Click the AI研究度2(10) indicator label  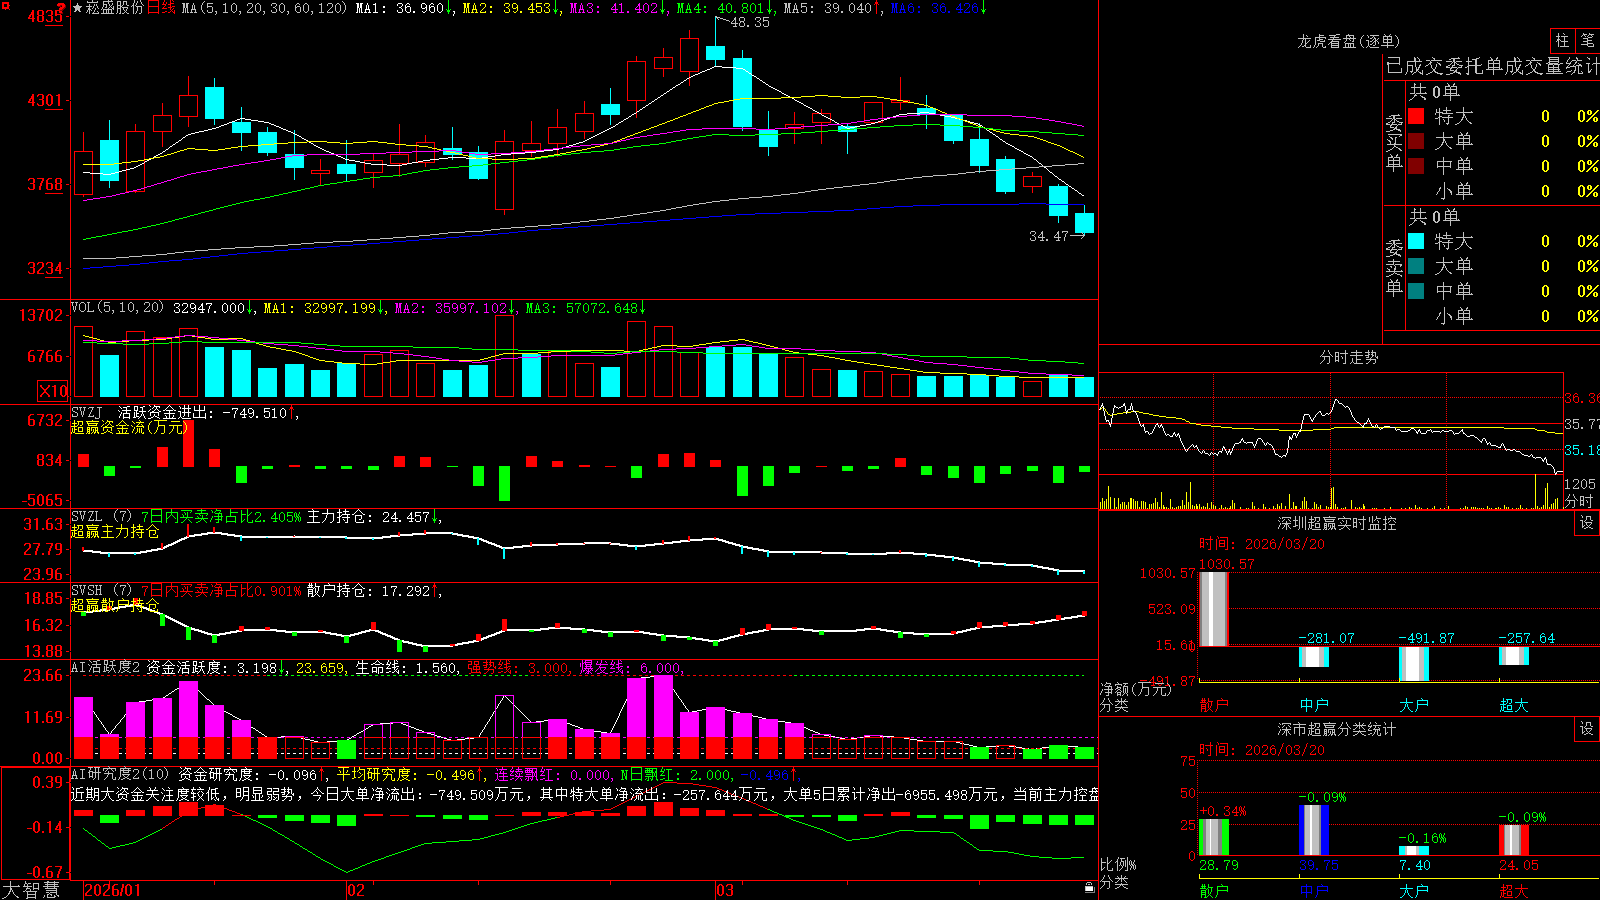(x=120, y=774)
